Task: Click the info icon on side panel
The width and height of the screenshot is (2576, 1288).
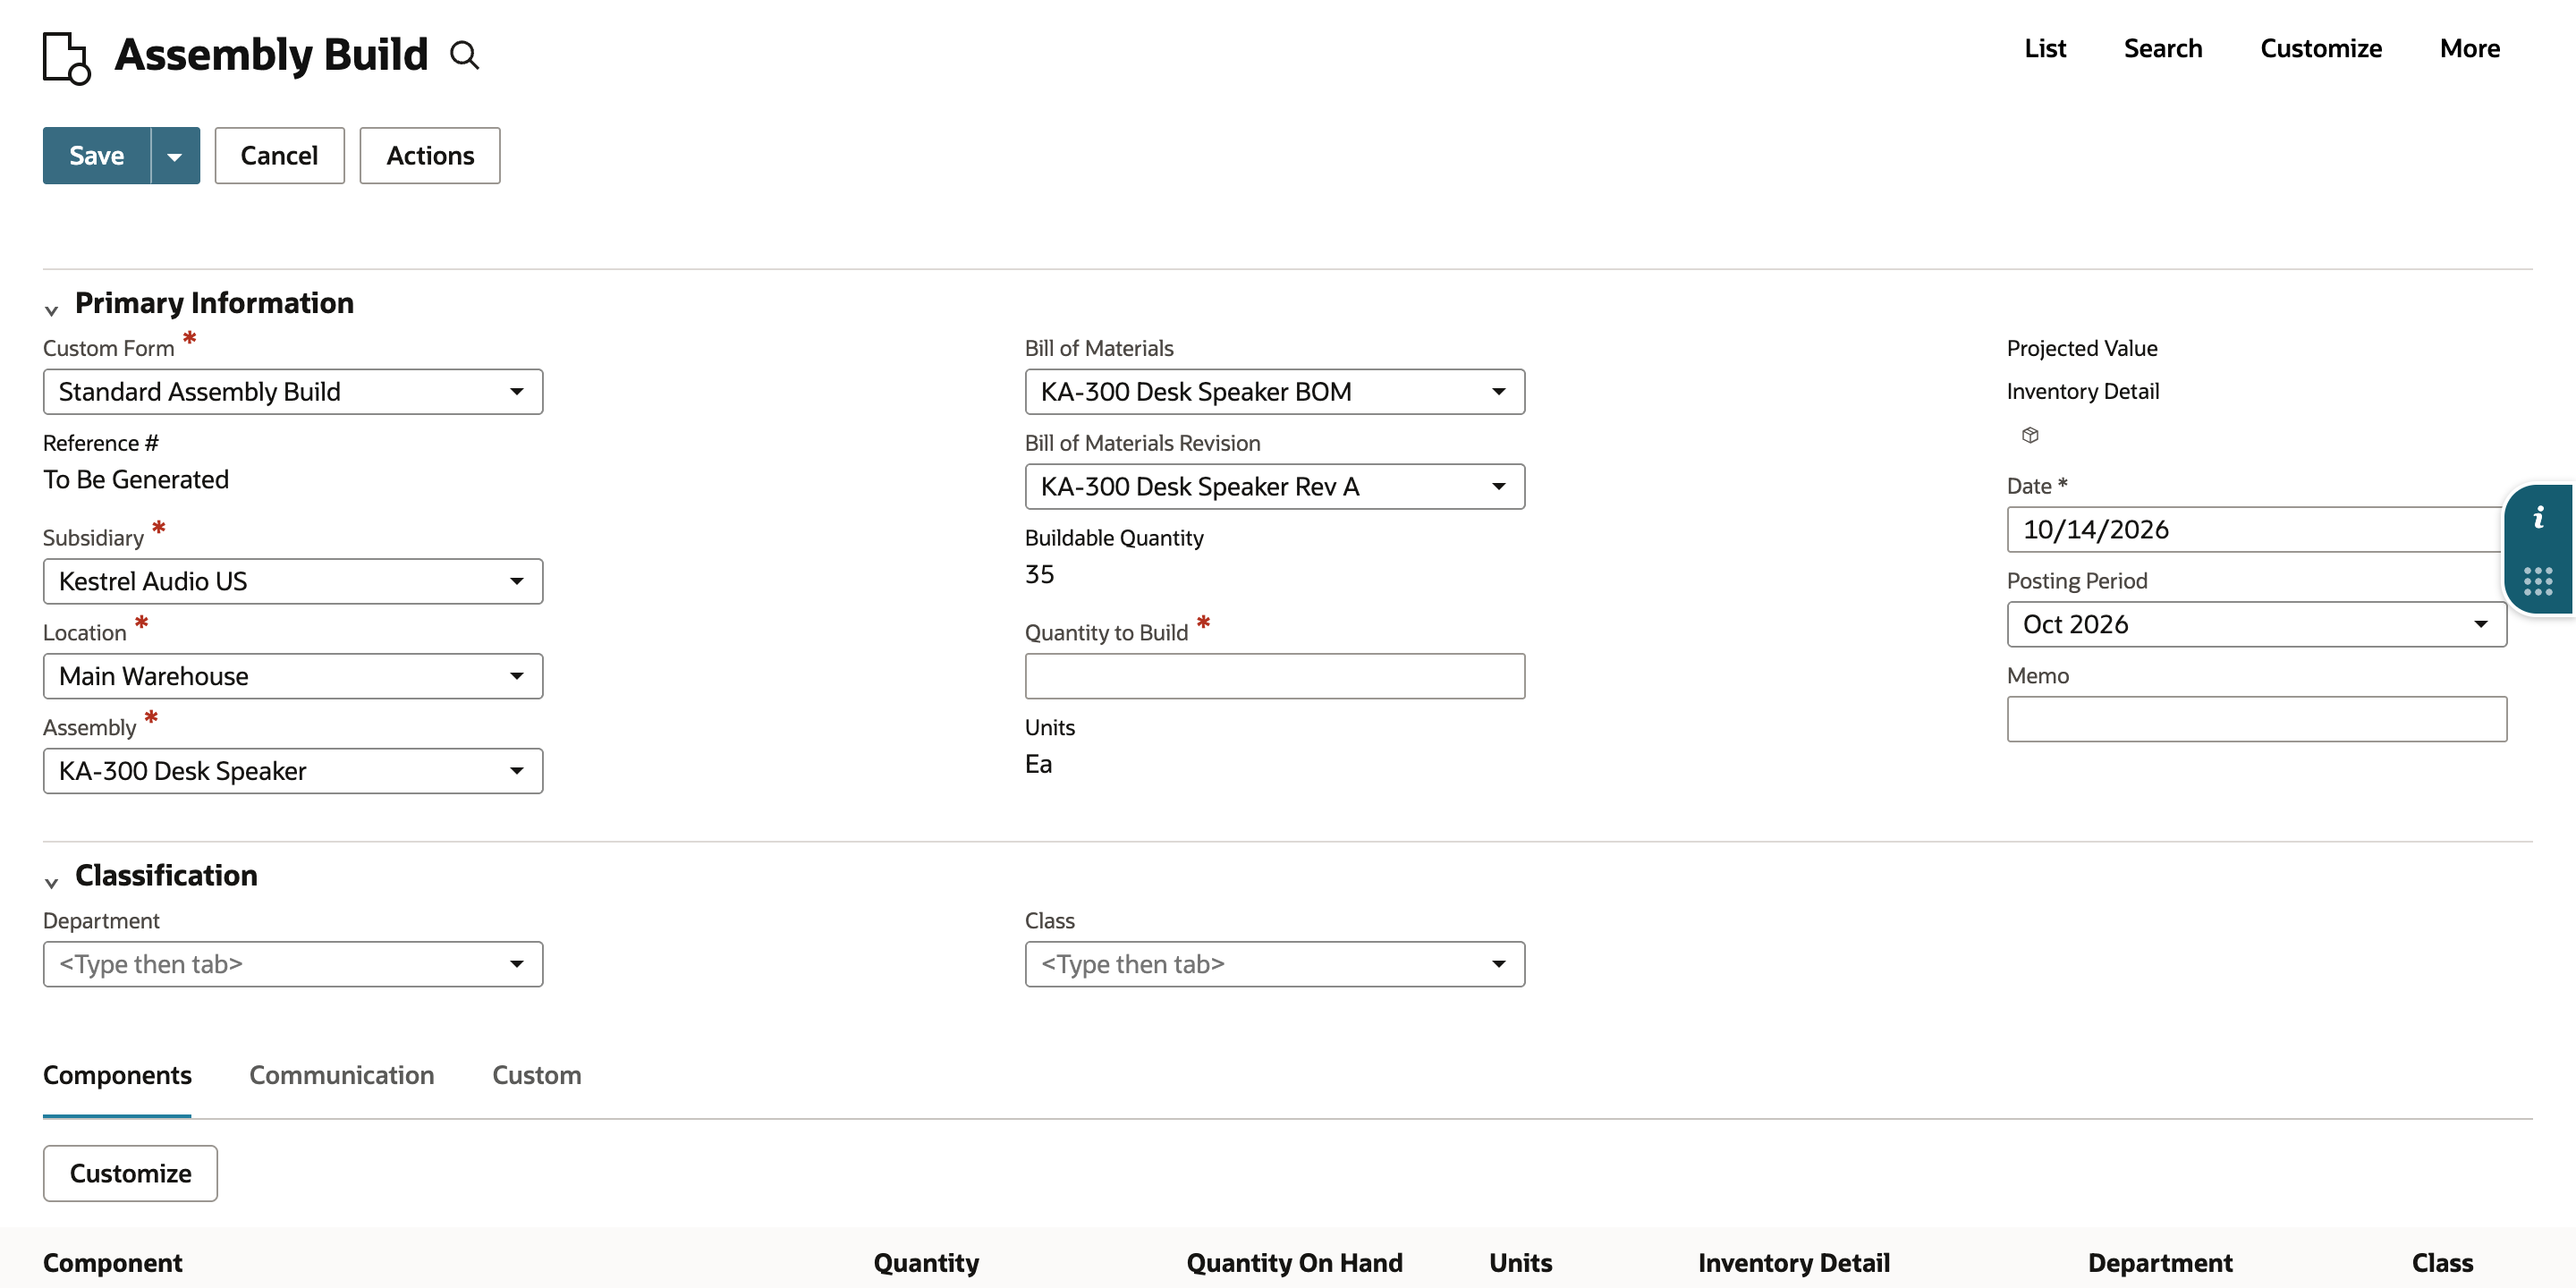Action: coord(2538,518)
